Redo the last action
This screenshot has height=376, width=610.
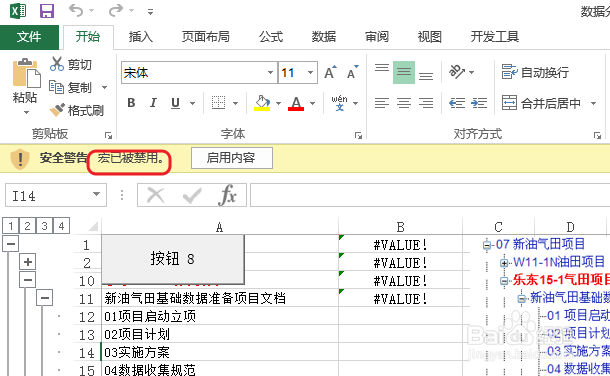tap(116, 10)
